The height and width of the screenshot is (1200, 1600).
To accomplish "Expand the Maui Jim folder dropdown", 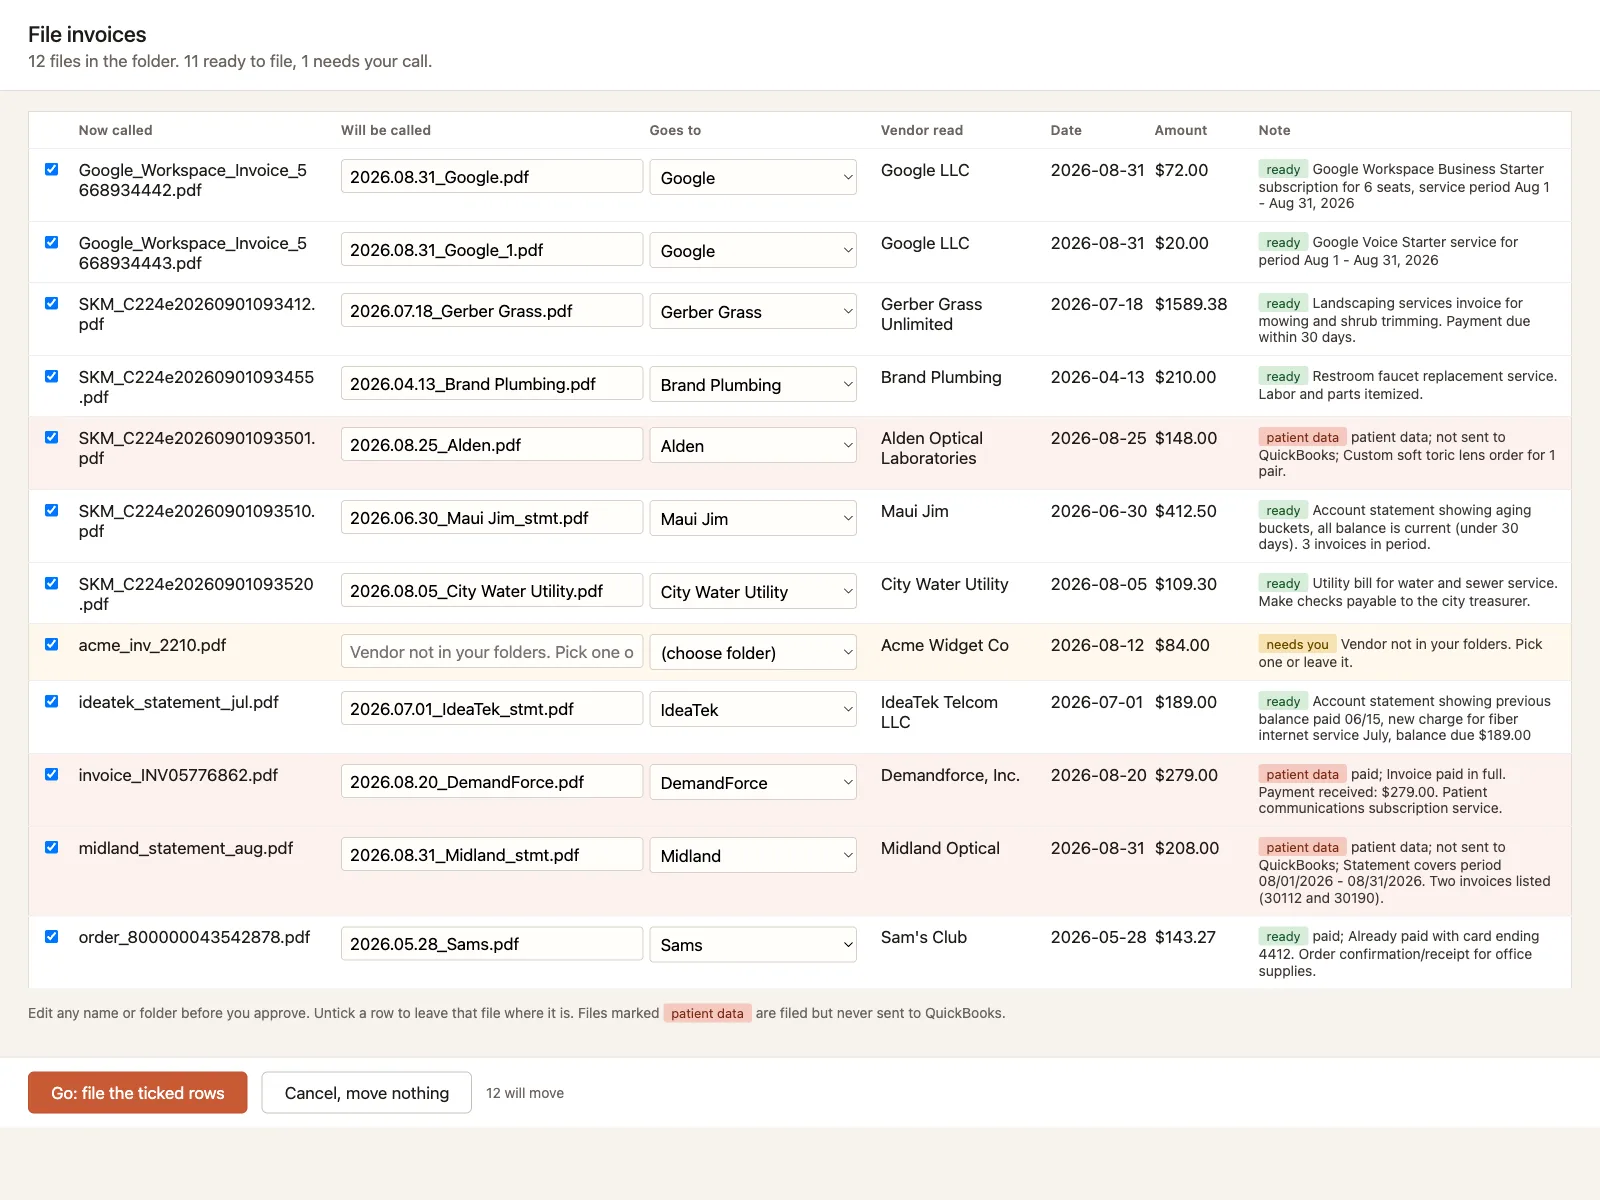I will (x=753, y=518).
